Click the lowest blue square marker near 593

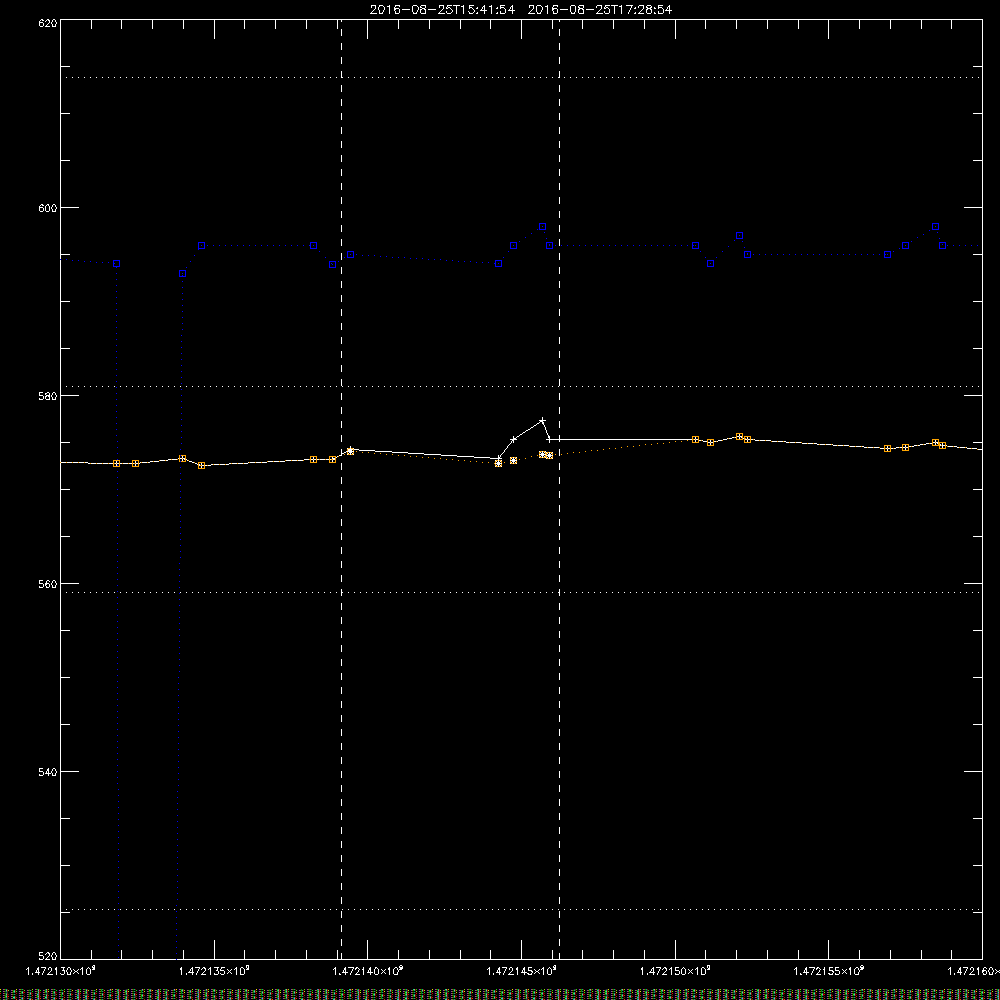click(x=182, y=274)
